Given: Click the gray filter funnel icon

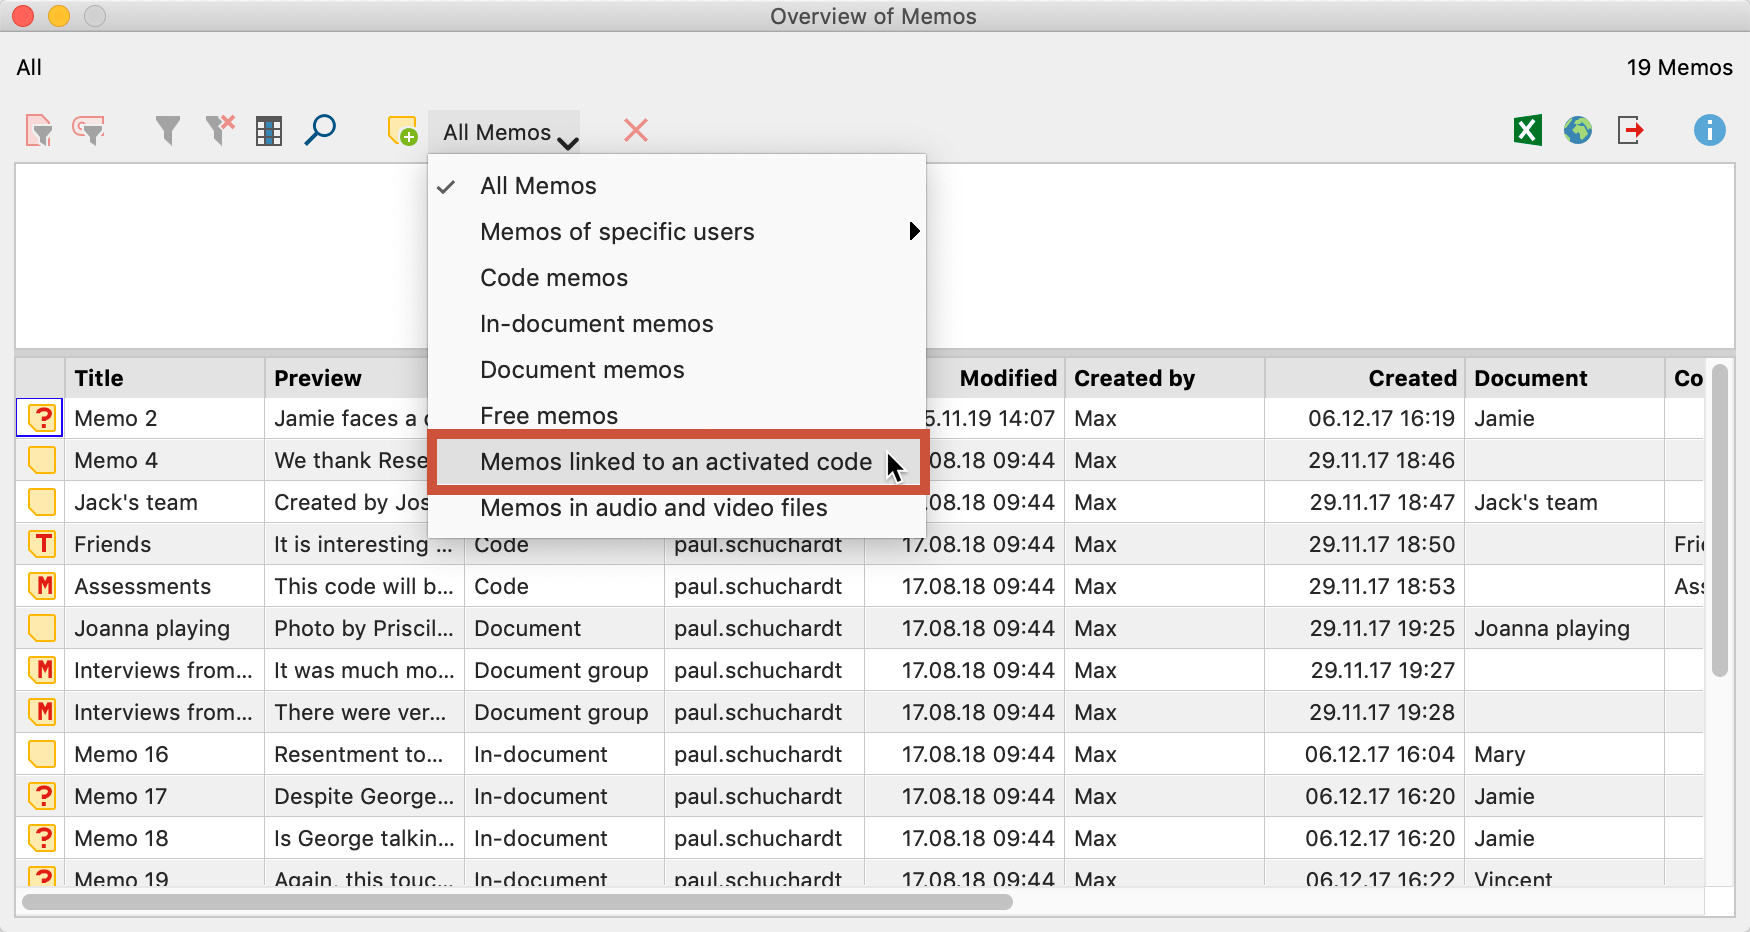Looking at the screenshot, I should [168, 131].
